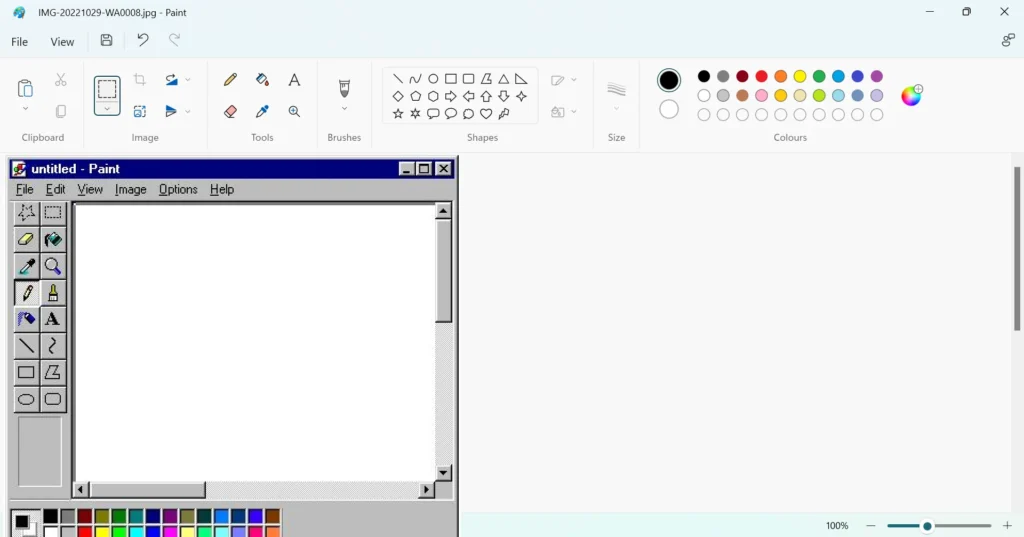Open the Help menu in classic Paint
The image size is (1024, 537).
click(x=222, y=189)
